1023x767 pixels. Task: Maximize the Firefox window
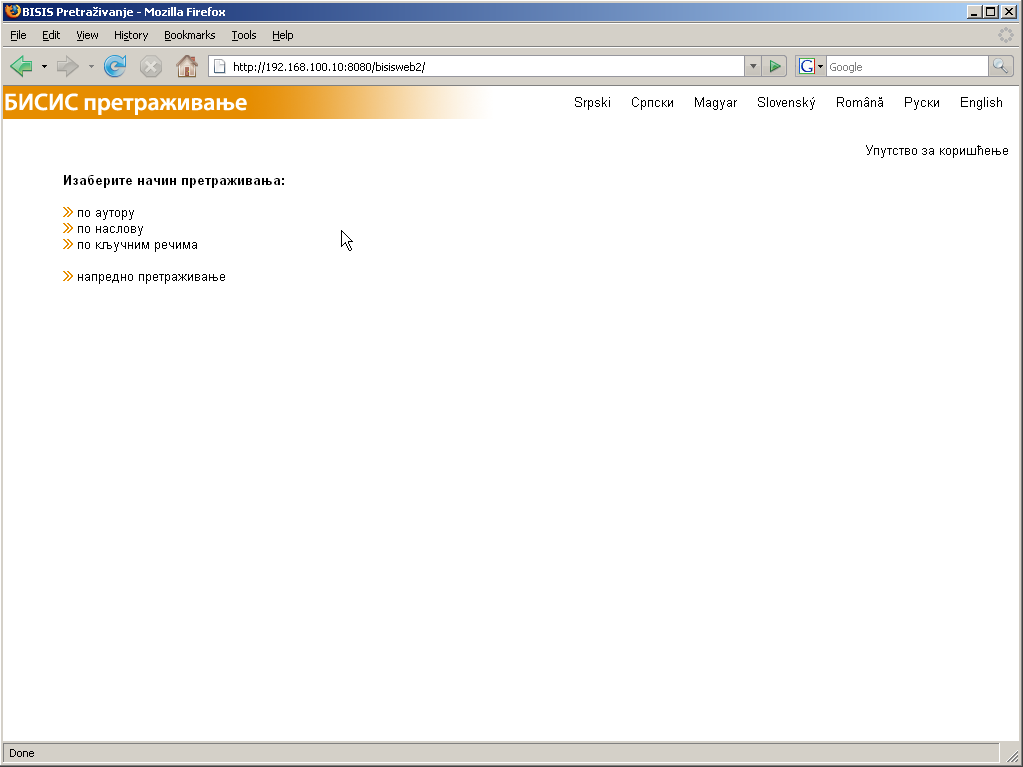tap(991, 12)
